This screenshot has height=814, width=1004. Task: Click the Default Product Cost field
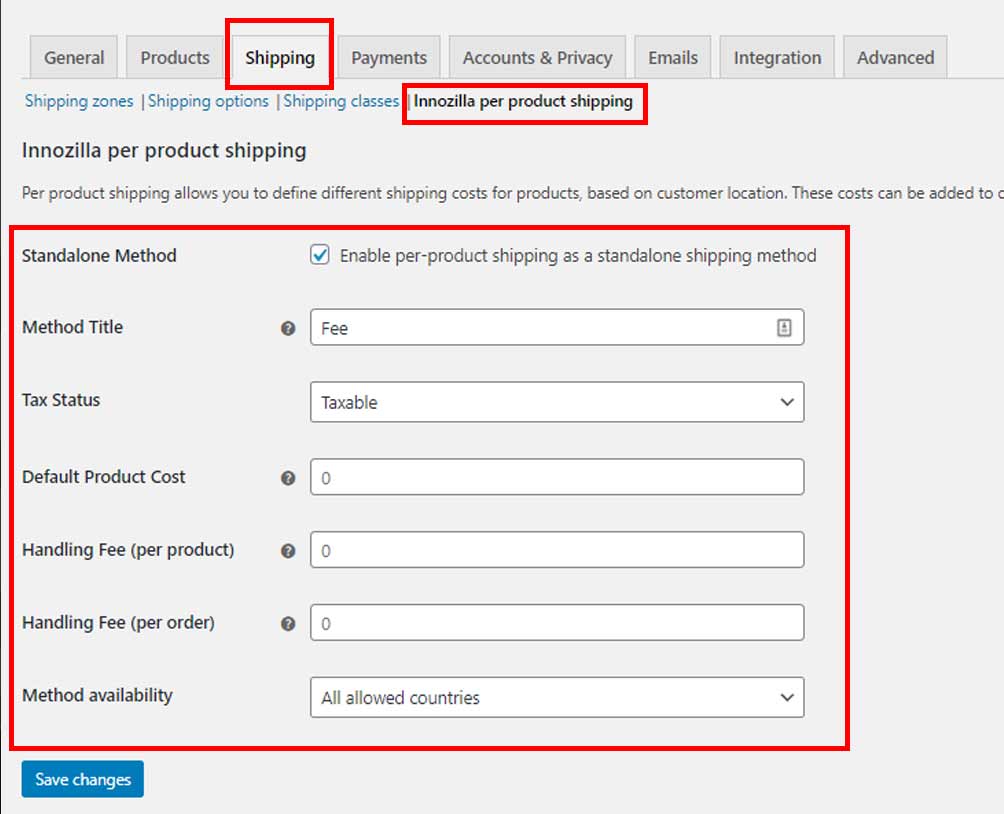coord(557,477)
